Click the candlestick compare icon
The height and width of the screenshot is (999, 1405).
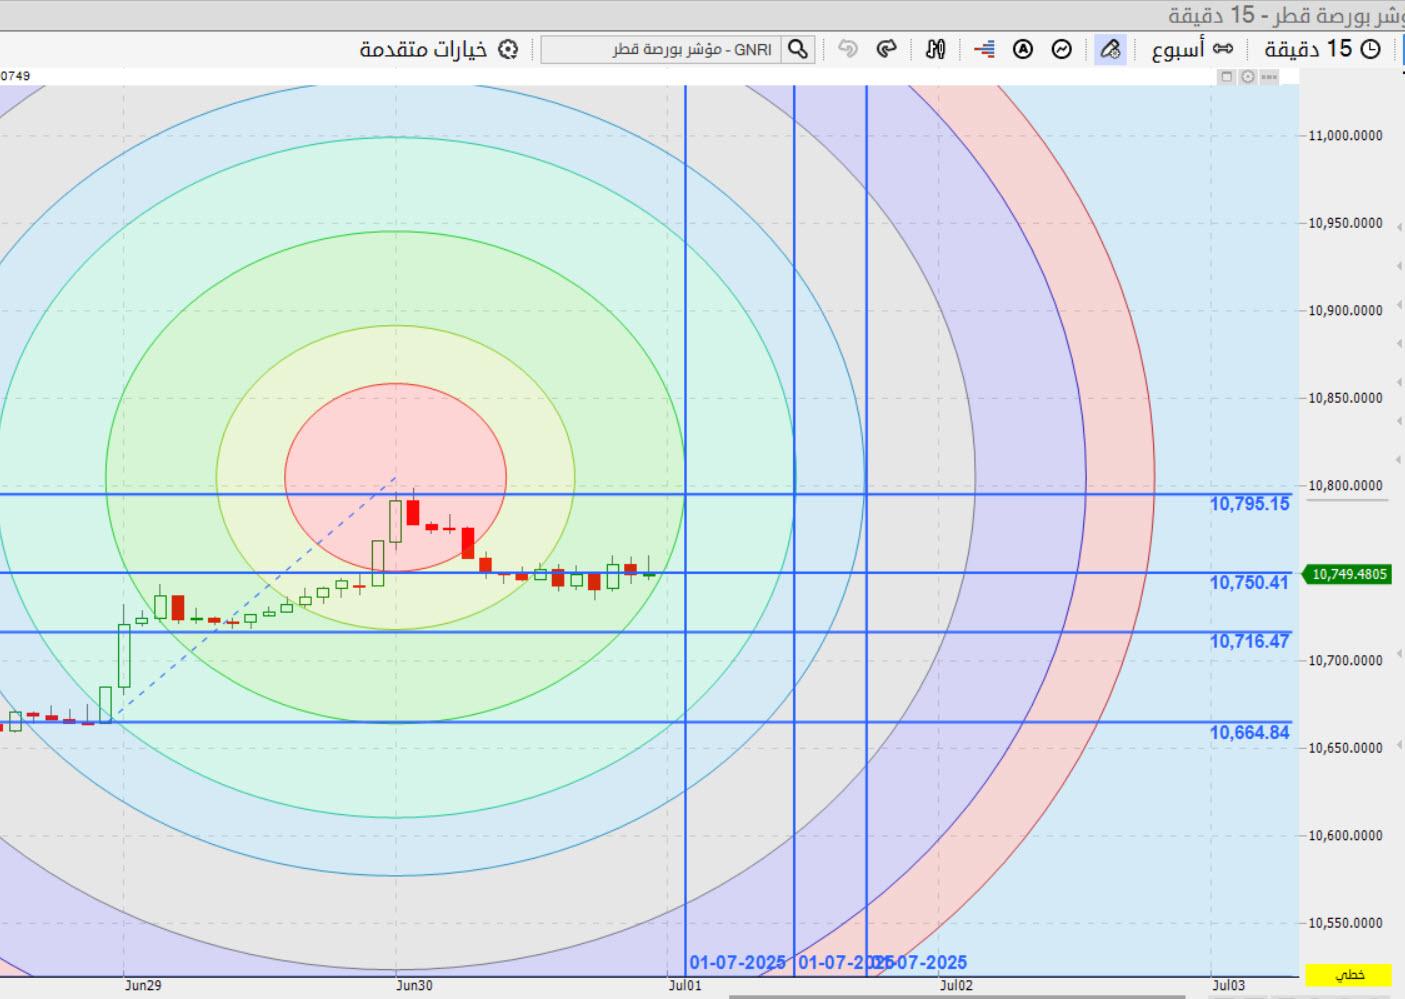click(935, 49)
